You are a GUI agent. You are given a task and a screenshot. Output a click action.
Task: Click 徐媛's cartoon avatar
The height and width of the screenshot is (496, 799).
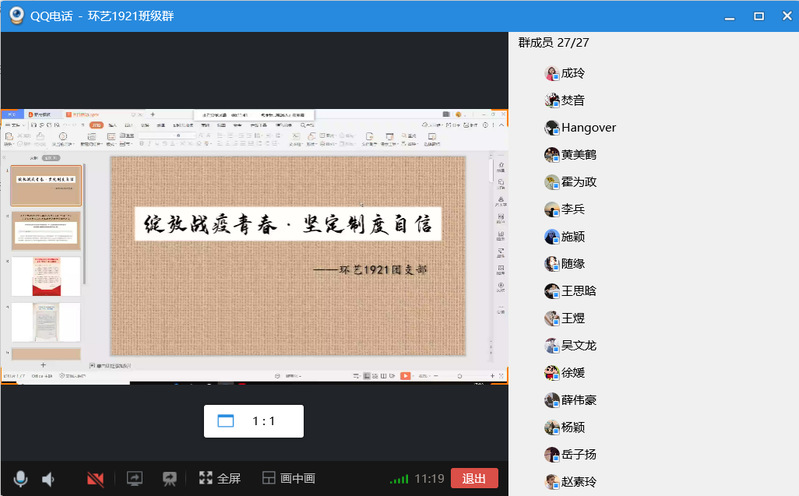pyautogui.click(x=552, y=373)
